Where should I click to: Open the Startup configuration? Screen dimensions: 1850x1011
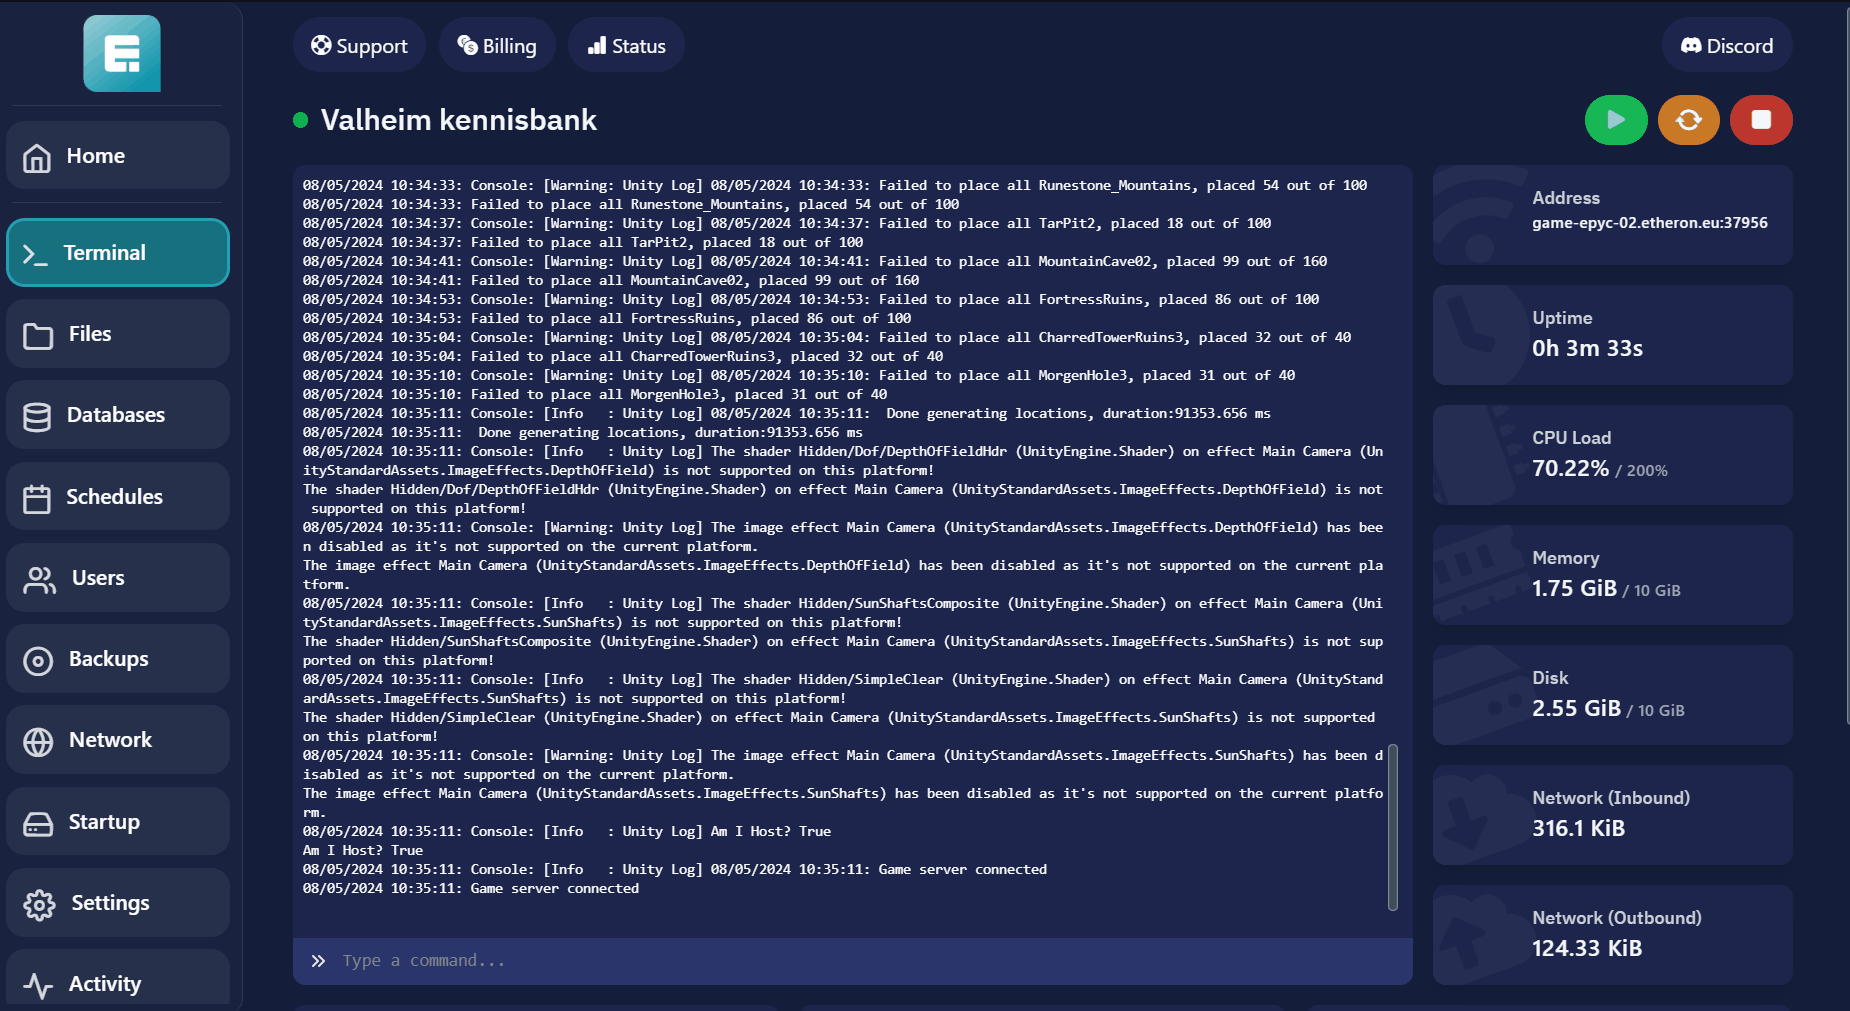pos(118,822)
